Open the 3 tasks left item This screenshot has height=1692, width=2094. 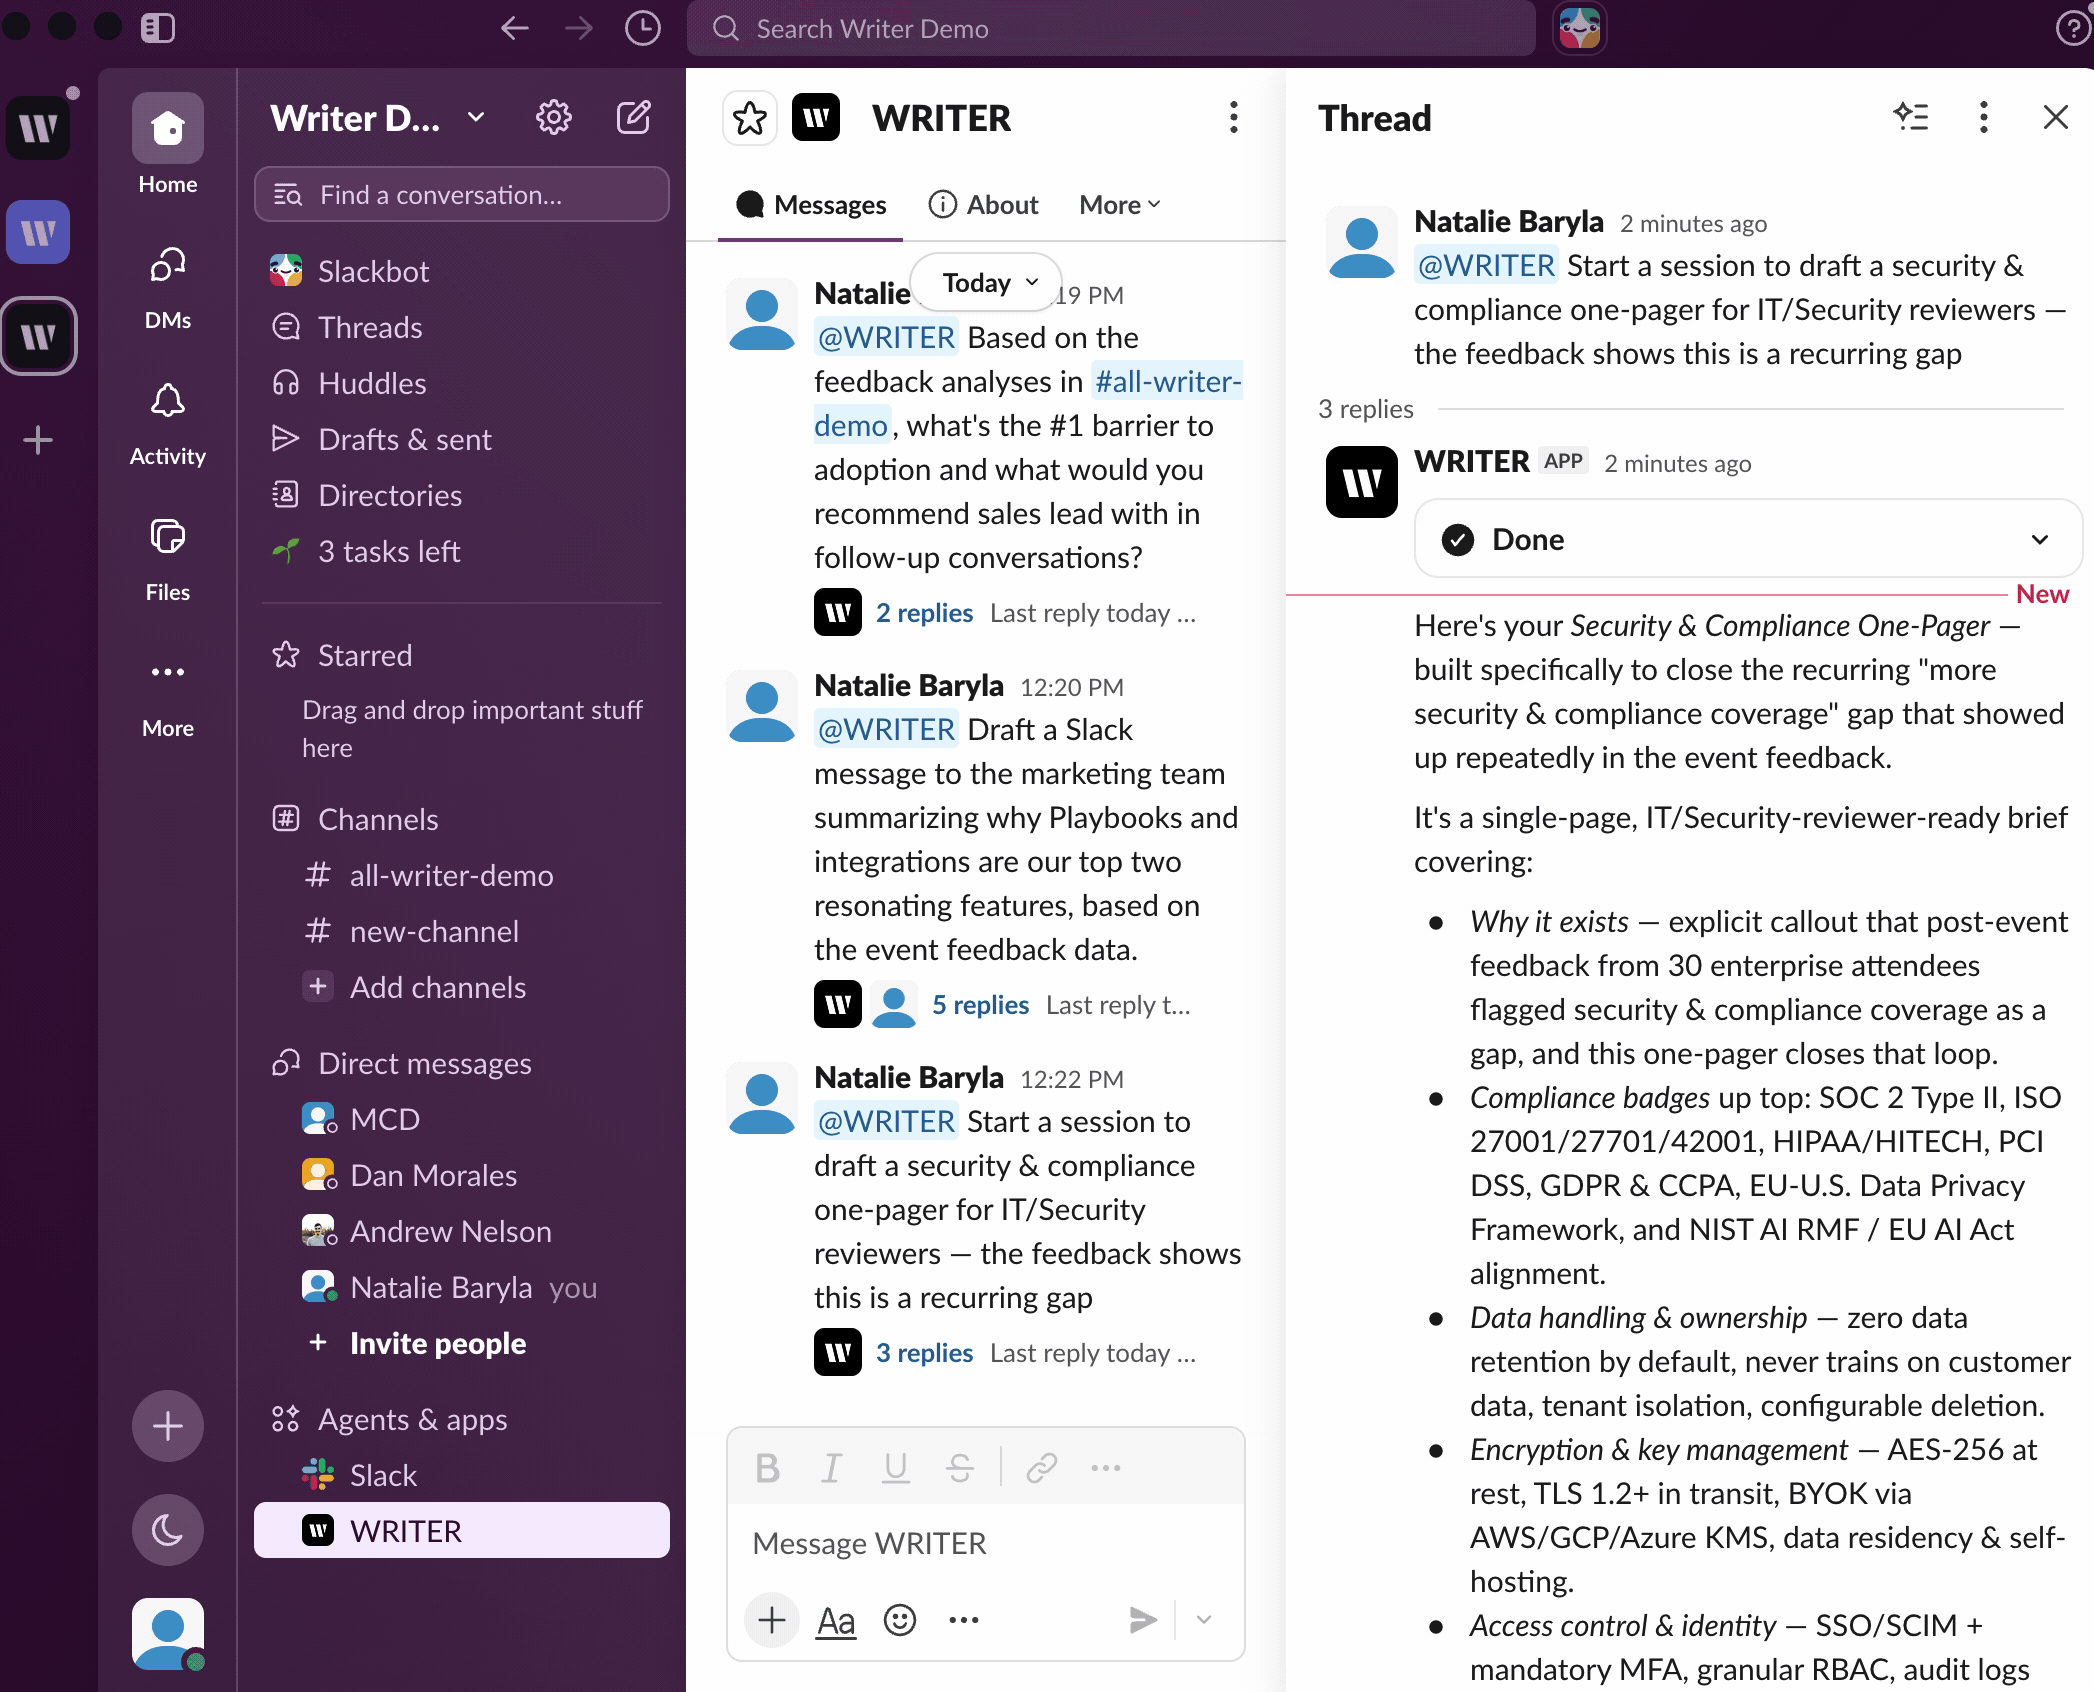[x=462, y=551]
